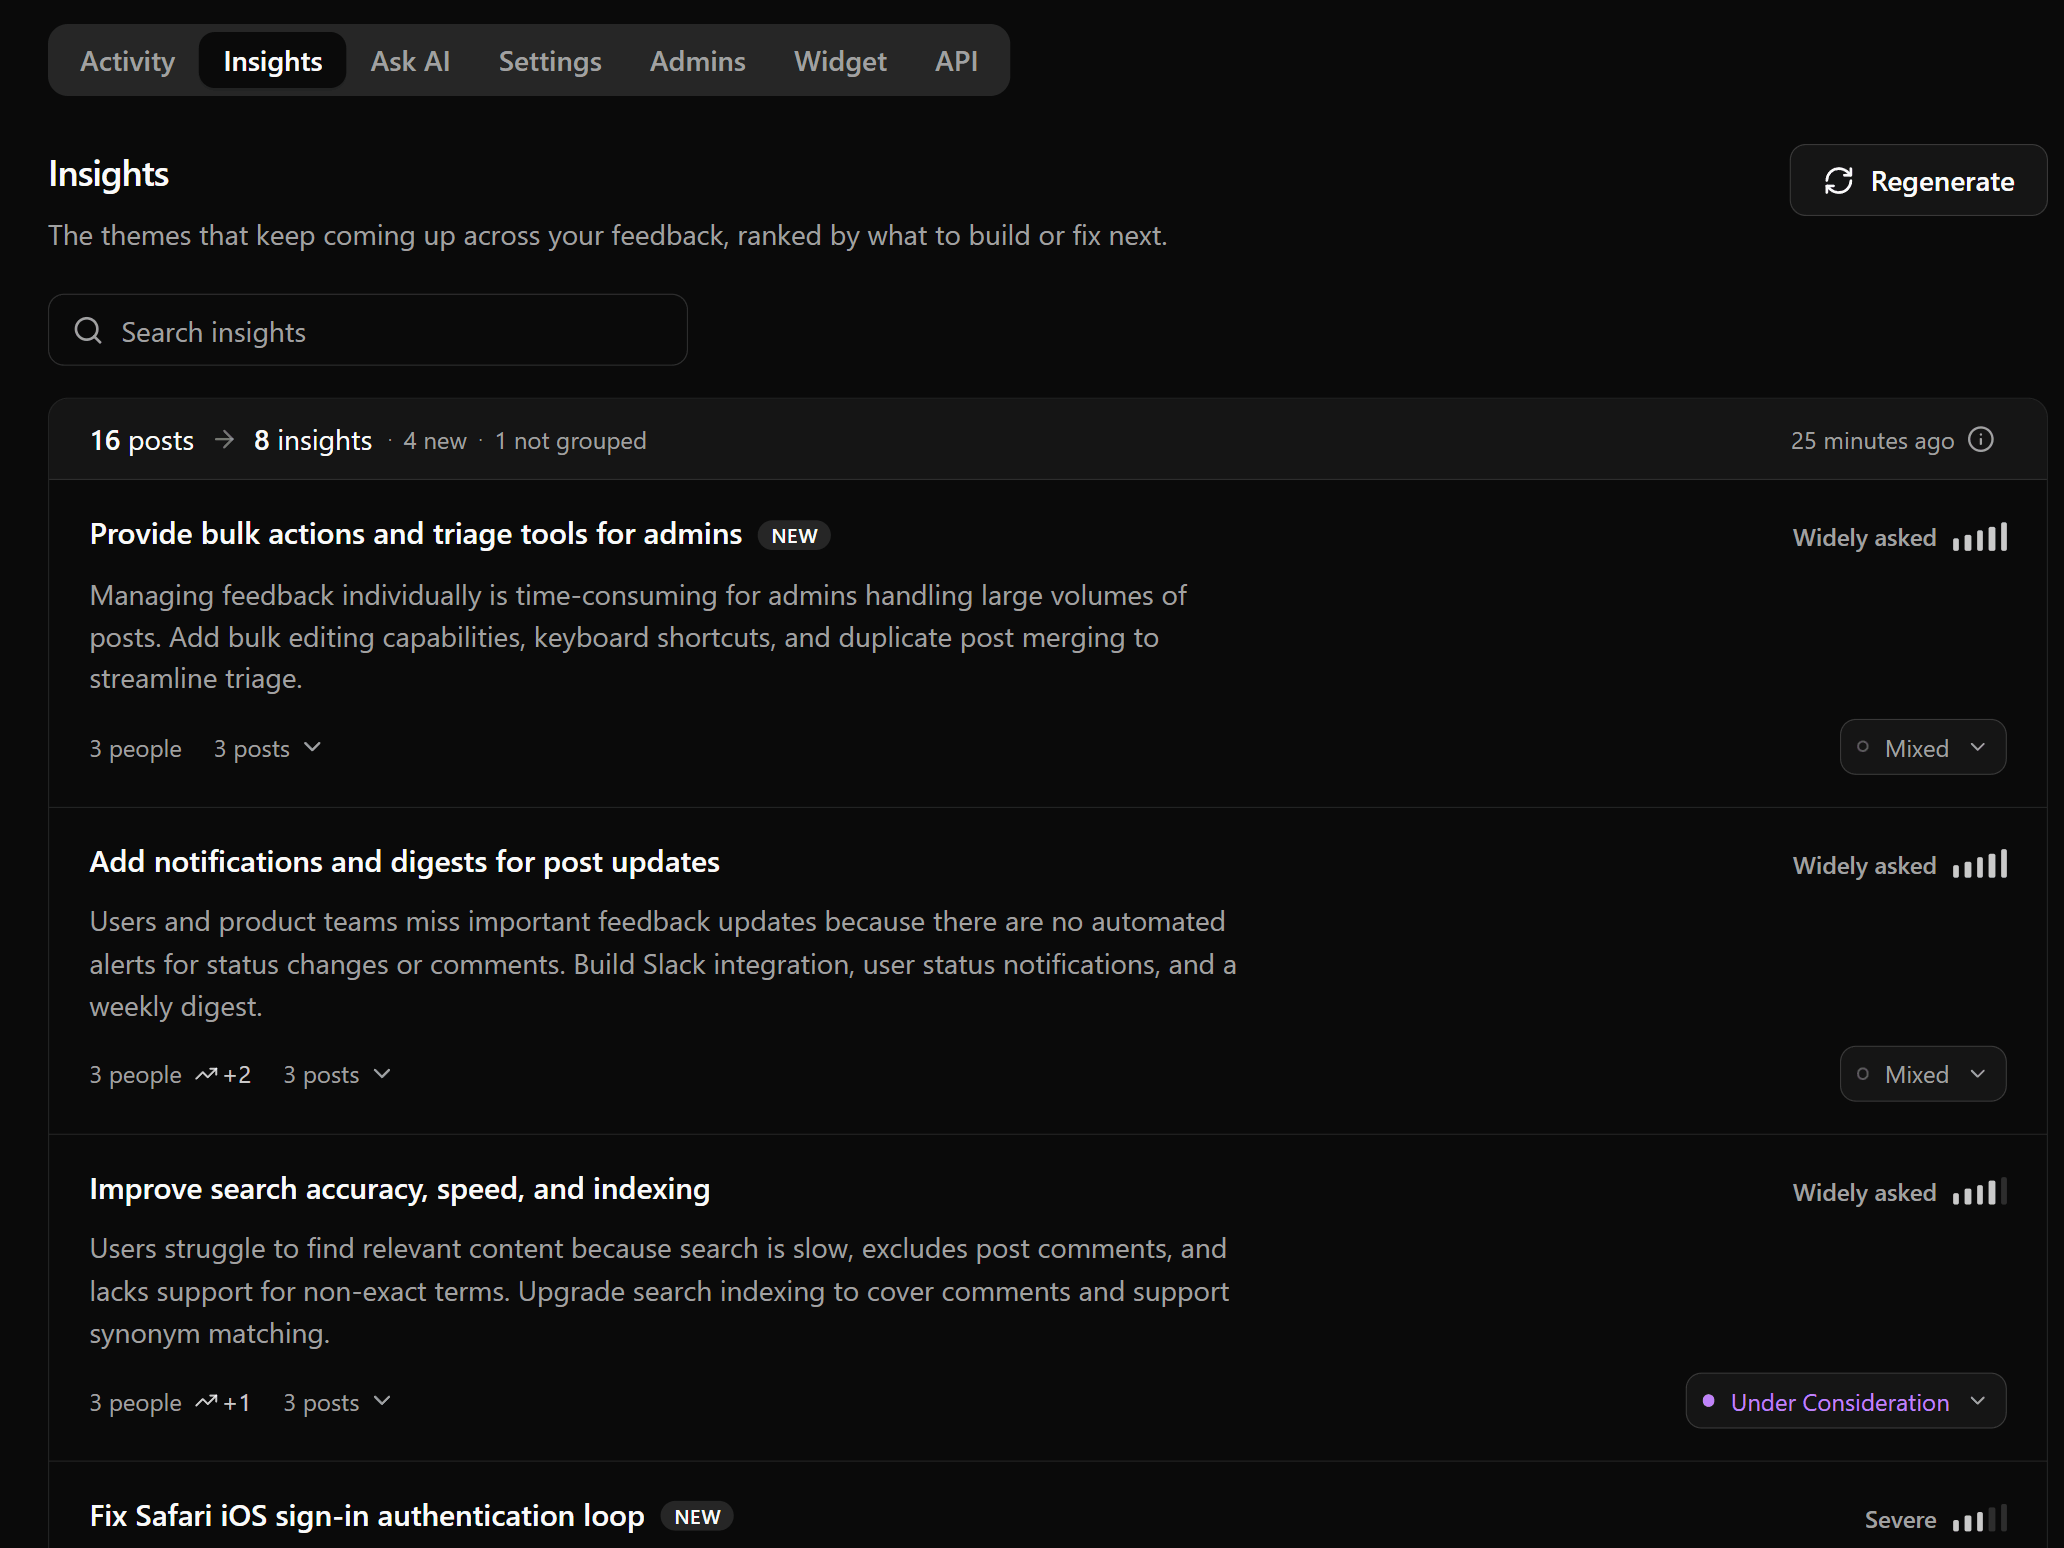
Task: Click 3 people under bulk actions insight
Action: point(136,749)
